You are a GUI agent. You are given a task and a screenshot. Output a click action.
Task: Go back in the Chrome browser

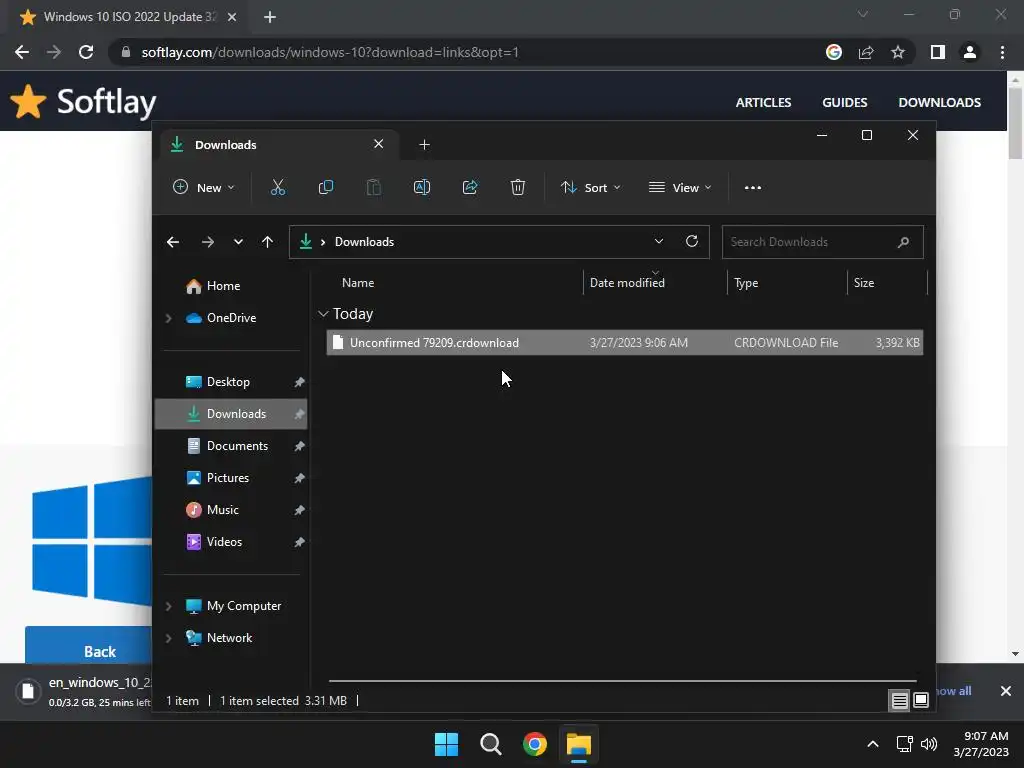[22, 52]
